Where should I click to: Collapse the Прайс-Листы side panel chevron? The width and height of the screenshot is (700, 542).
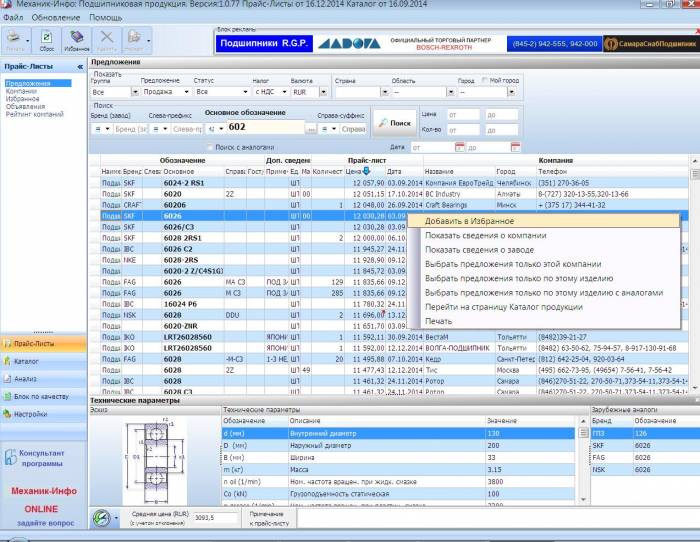pos(79,66)
